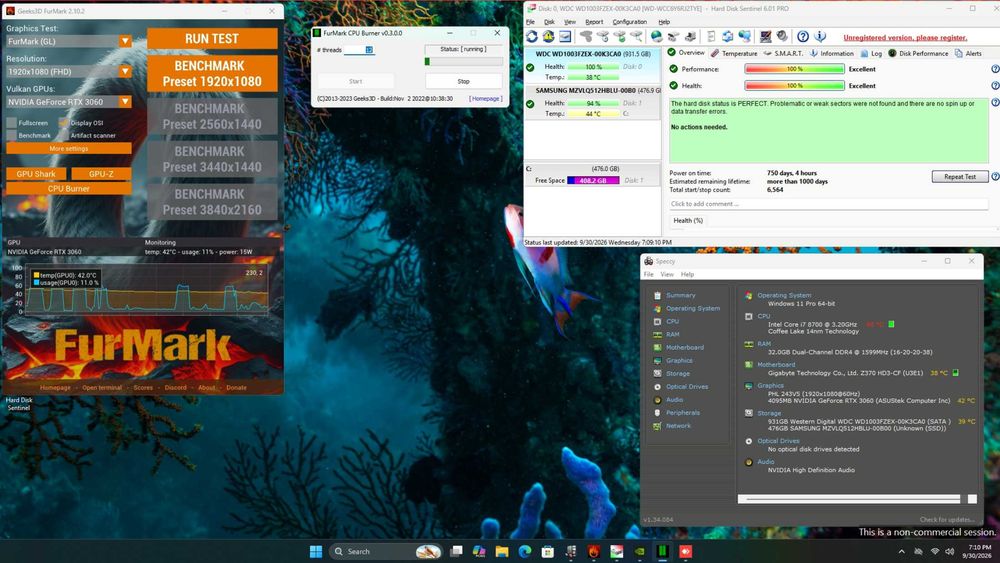Image resolution: width=1000 pixels, height=563 pixels.
Task: Open Windows Start menu
Action: 316,552
